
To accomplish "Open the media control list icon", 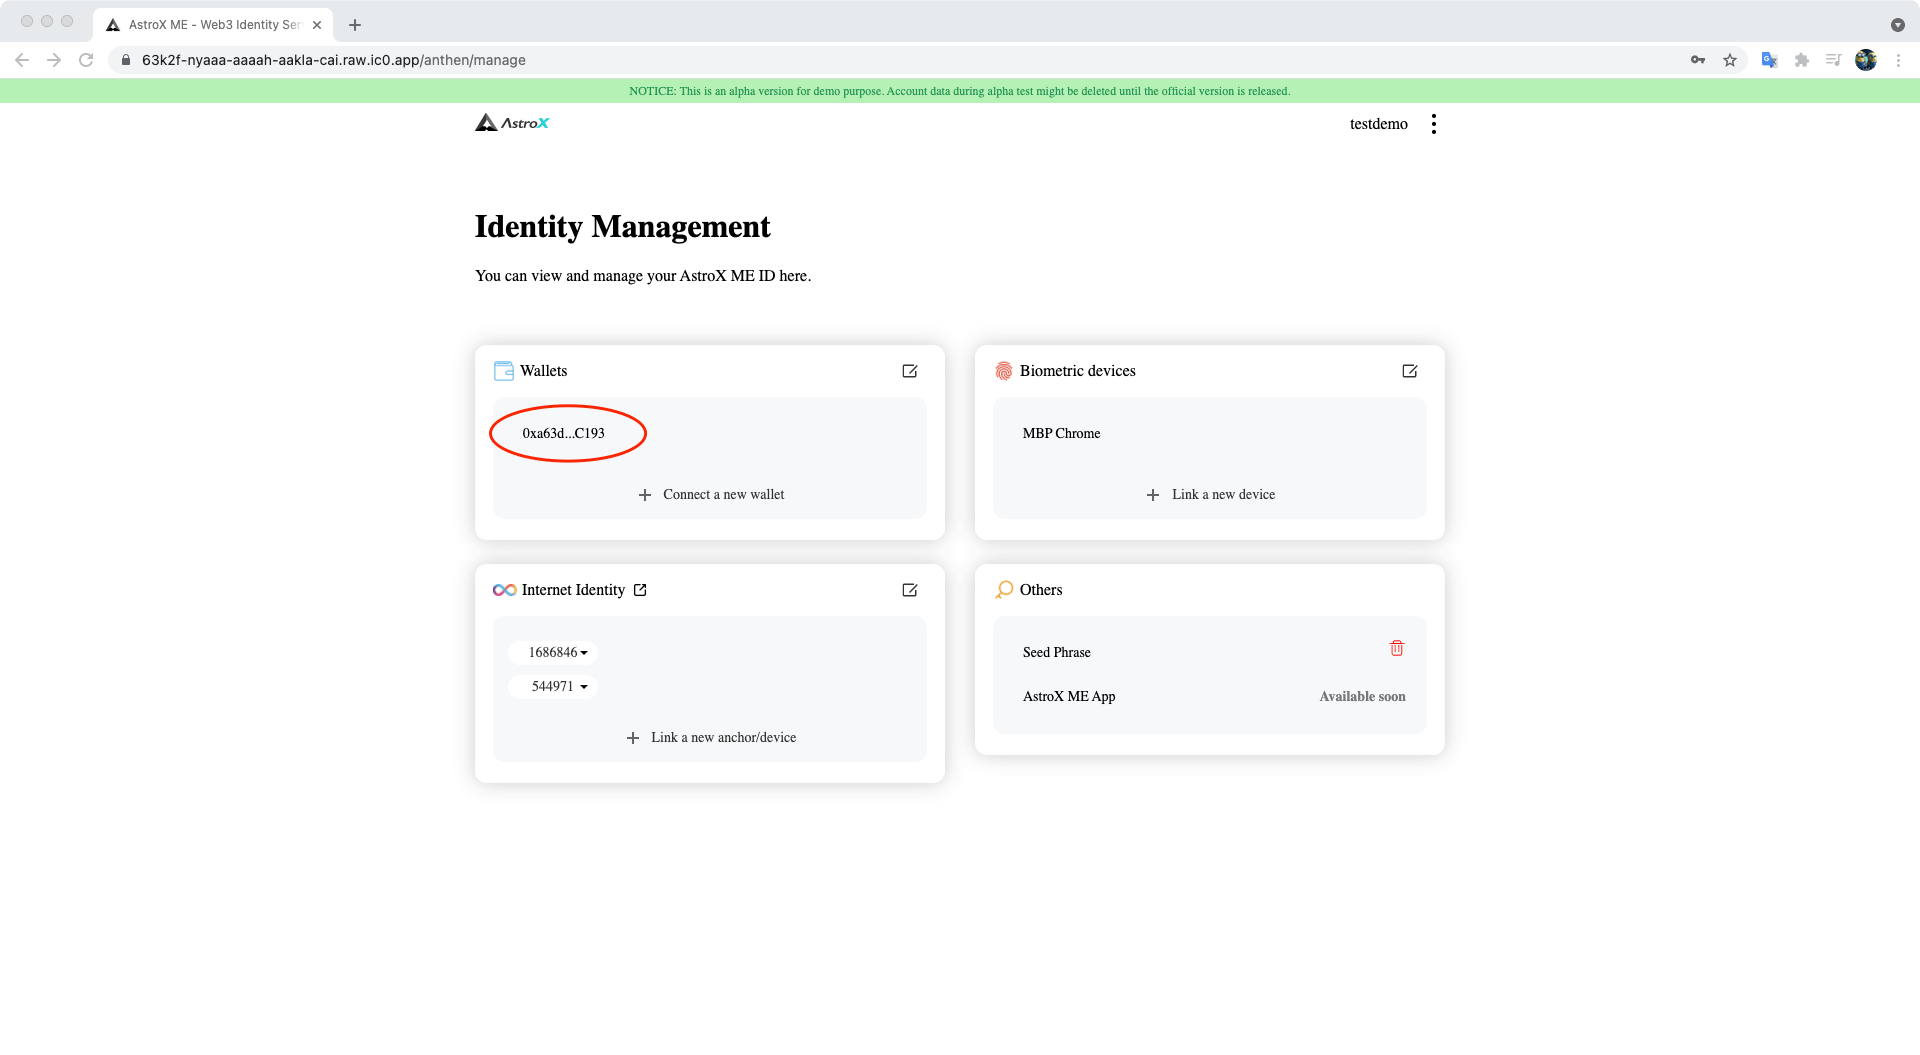I will pos(1833,60).
